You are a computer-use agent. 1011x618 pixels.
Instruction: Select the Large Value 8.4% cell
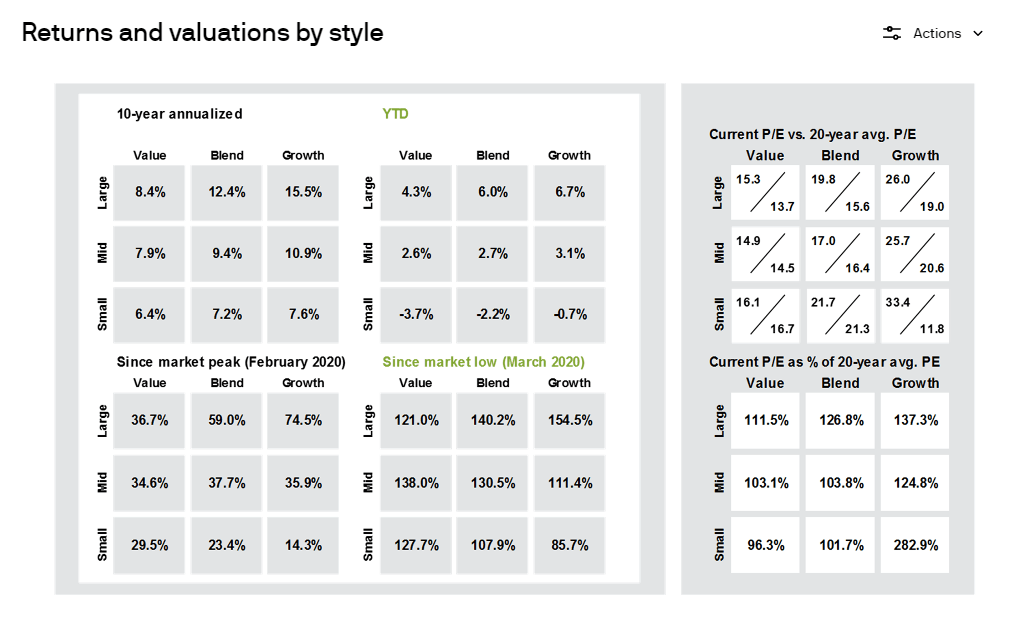pos(149,192)
